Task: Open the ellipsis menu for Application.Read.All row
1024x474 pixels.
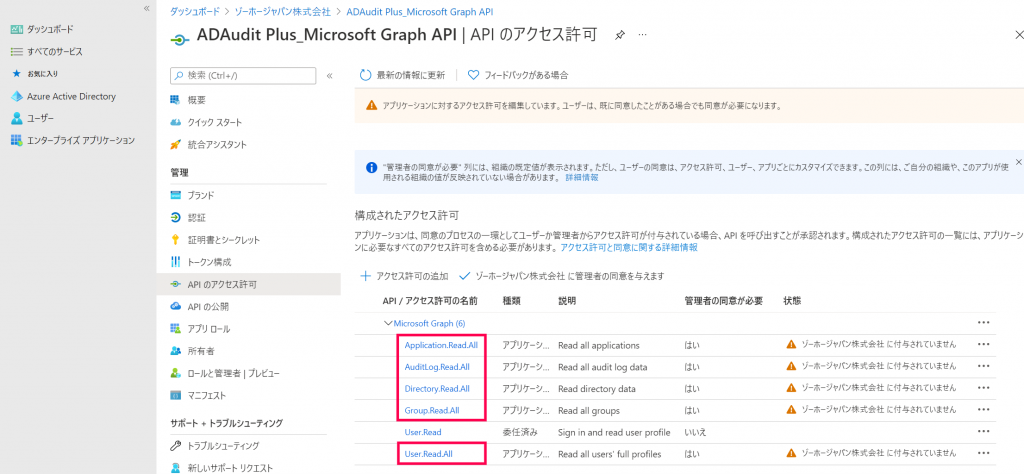Action: tap(983, 345)
